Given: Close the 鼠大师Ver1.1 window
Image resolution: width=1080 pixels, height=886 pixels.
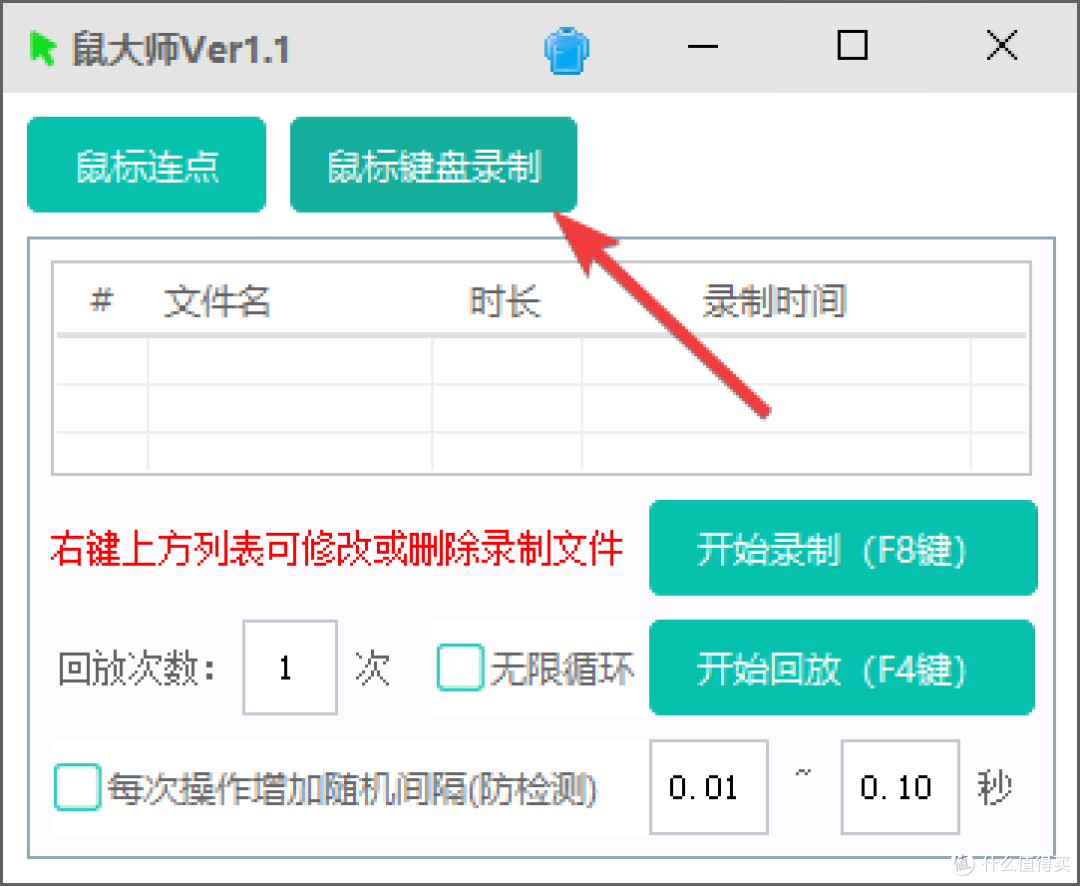Looking at the screenshot, I should [1001, 45].
